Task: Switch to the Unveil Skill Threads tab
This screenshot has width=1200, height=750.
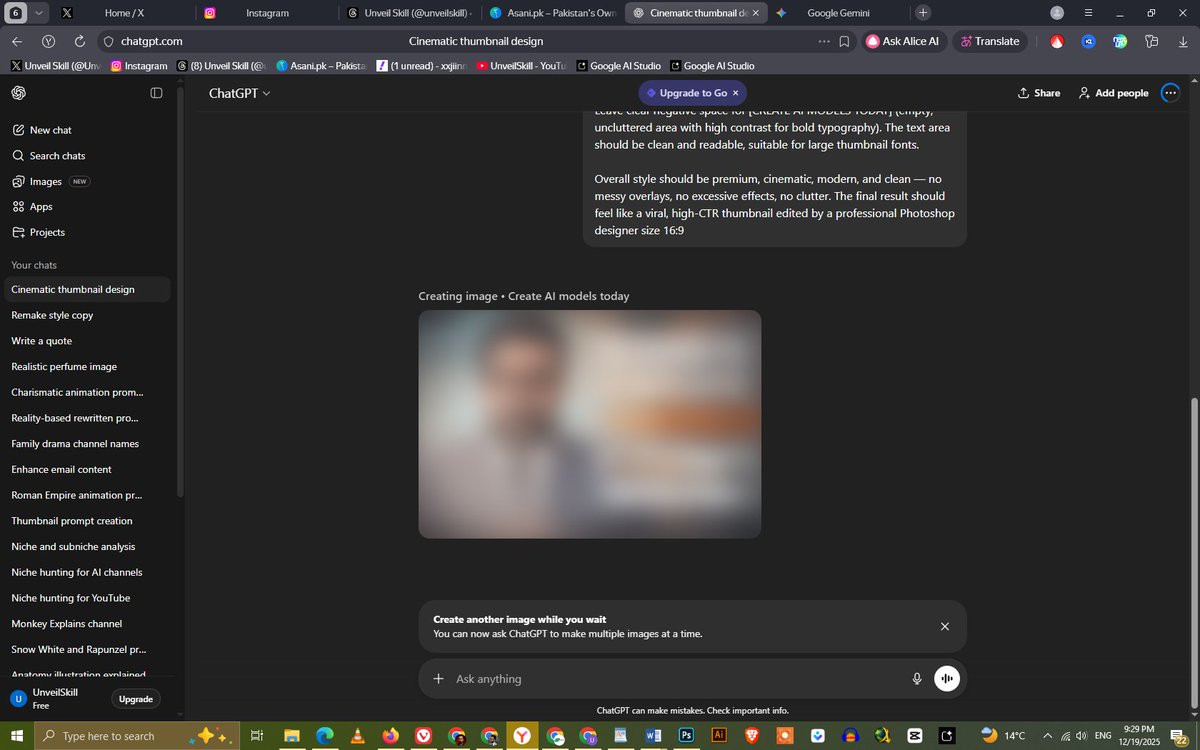Action: coord(408,13)
